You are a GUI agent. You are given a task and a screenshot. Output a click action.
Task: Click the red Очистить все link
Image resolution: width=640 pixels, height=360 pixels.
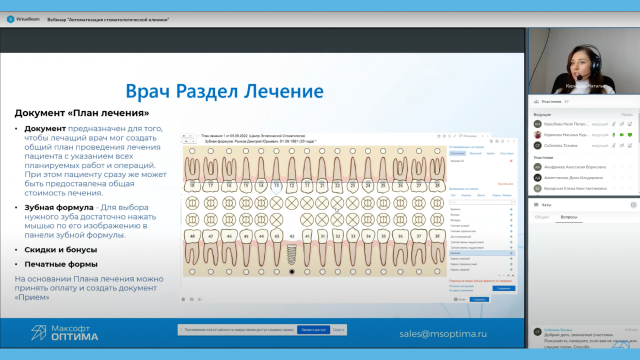click(505, 184)
